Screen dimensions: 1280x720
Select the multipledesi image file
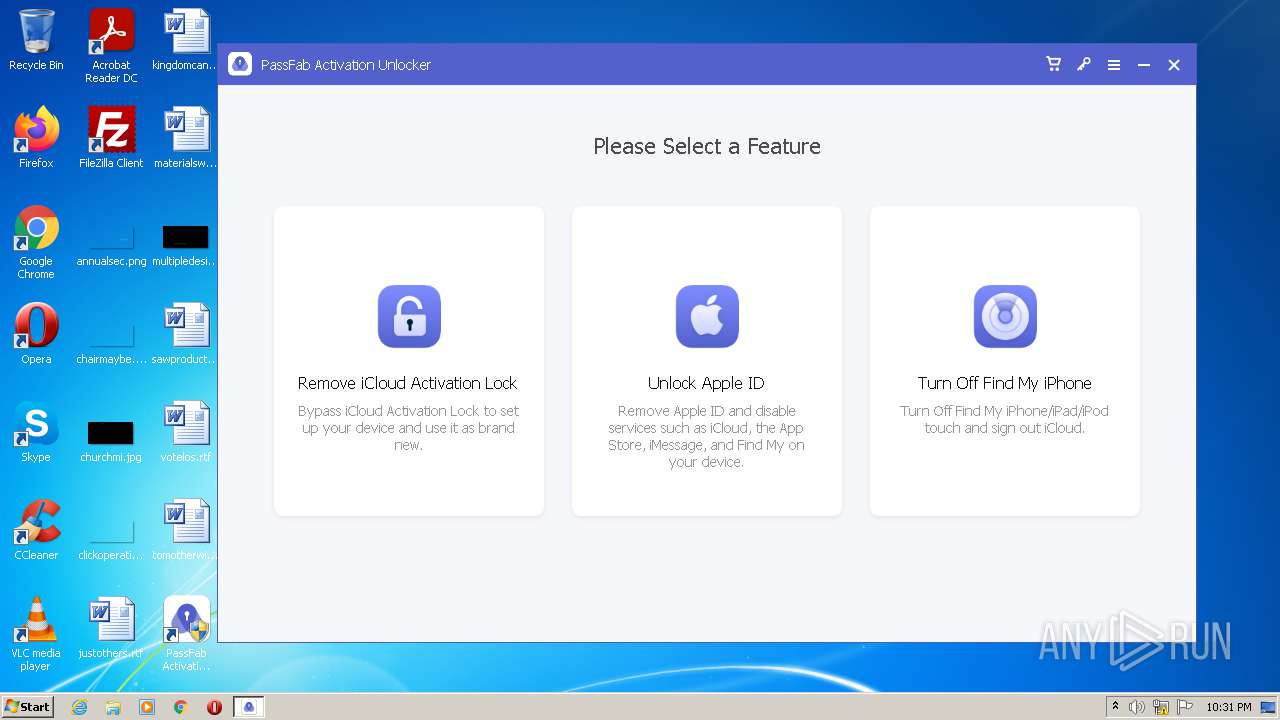pyautogui.click(x=186, y=245)
